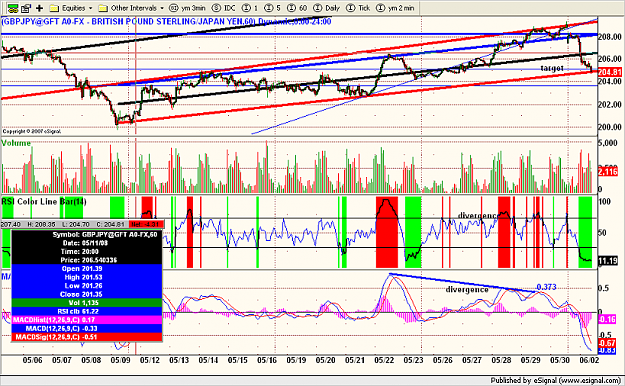Viewport: 625px width, 386px height.
Task: Open the properties window icon in toolbar
Action: point(26,8)
